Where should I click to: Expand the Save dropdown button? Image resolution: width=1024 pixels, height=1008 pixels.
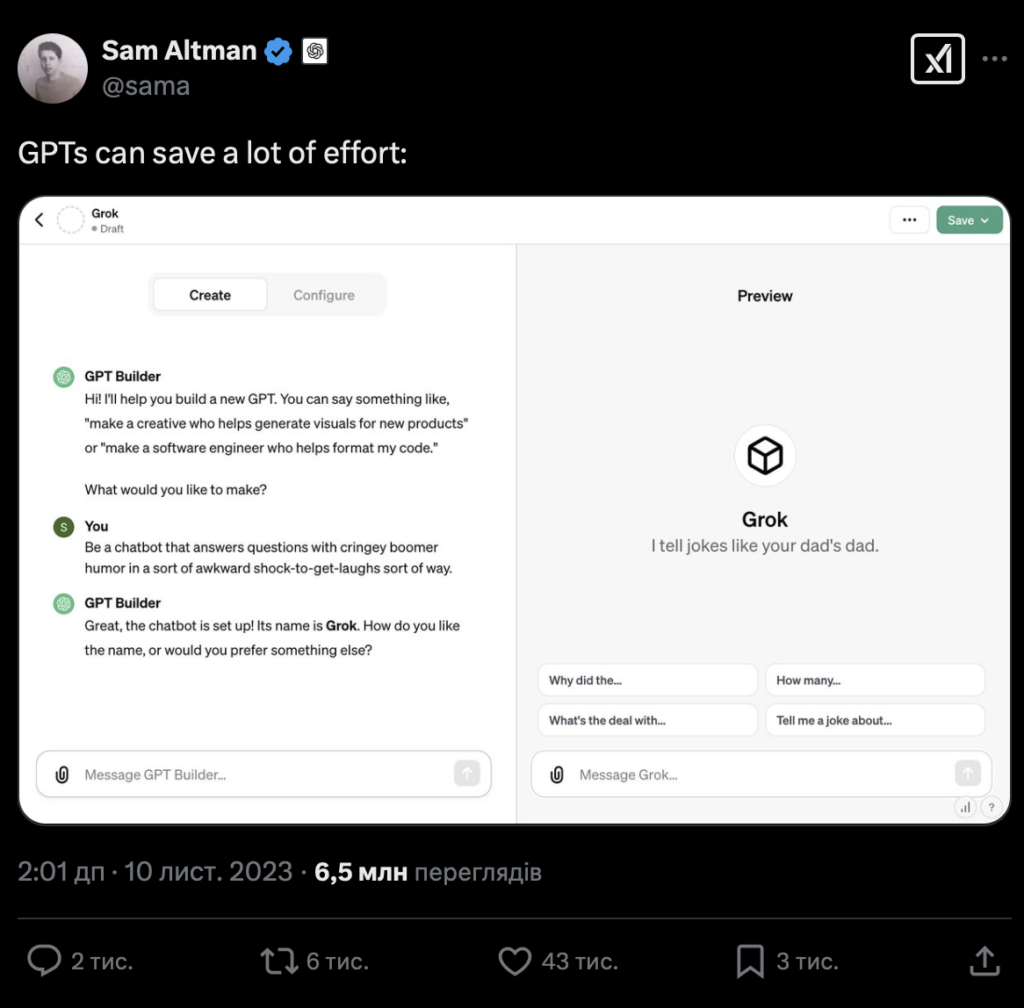[x=968, y=220]
